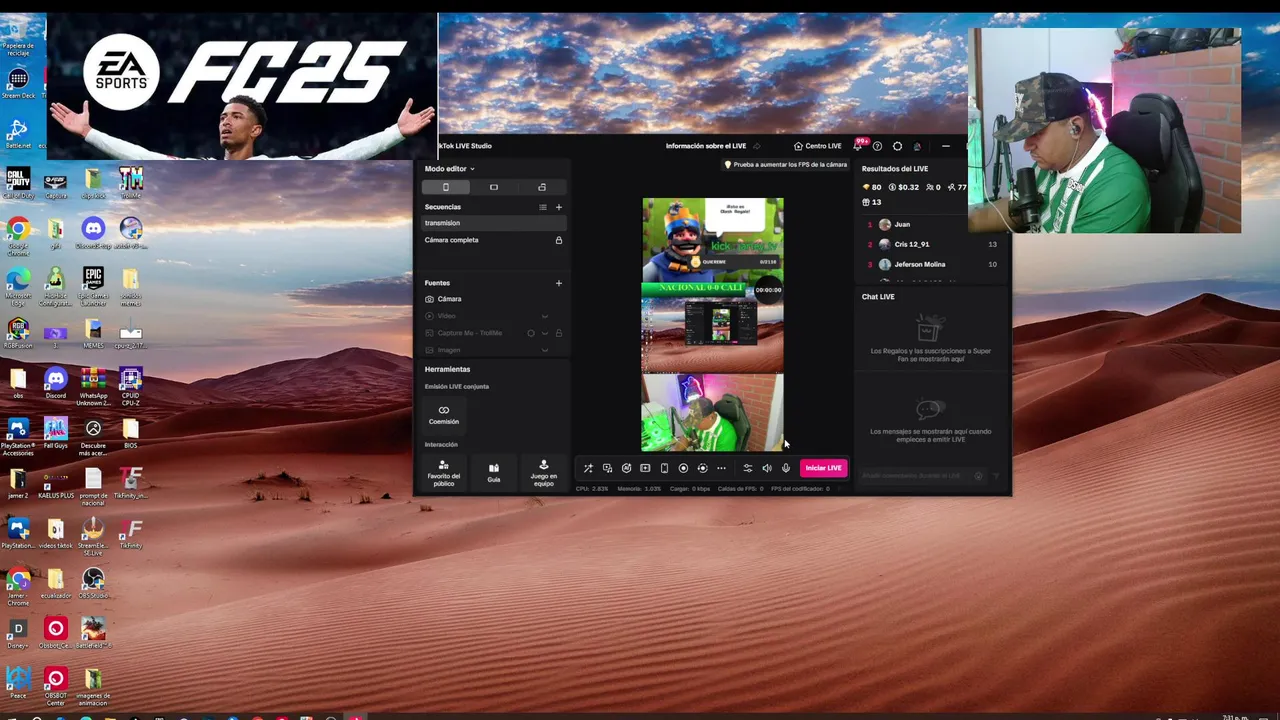
Task: Click the $0.32 earnings value
Action: (904, 187)
